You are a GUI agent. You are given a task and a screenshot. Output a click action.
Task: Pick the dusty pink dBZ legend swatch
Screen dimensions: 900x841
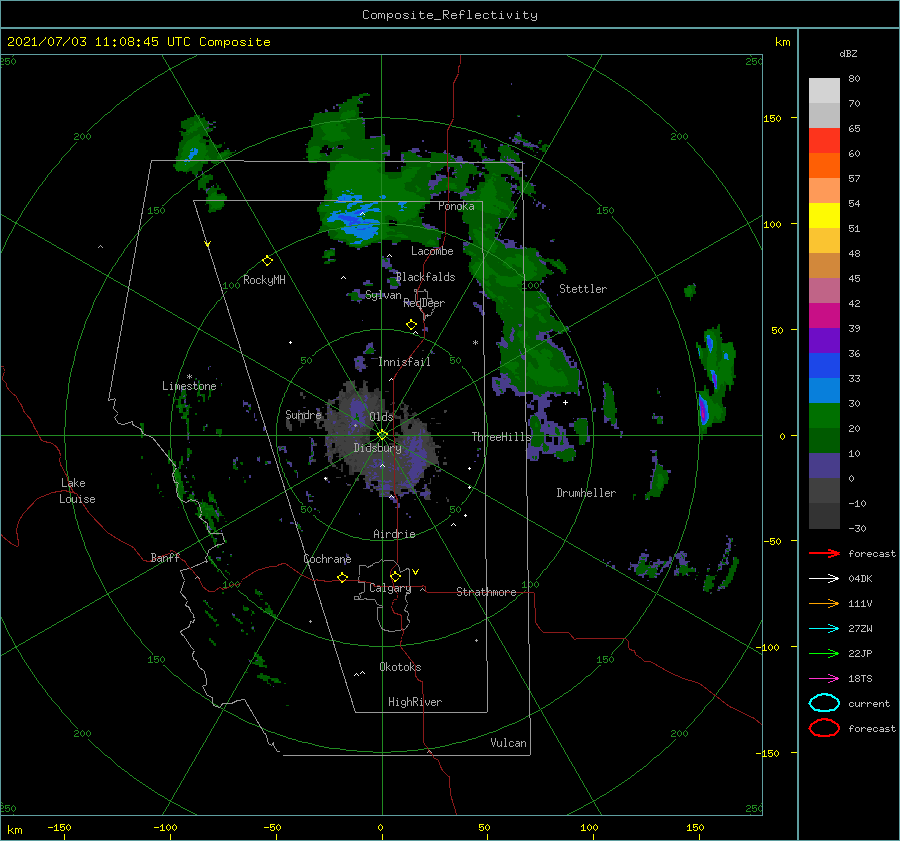824,291
